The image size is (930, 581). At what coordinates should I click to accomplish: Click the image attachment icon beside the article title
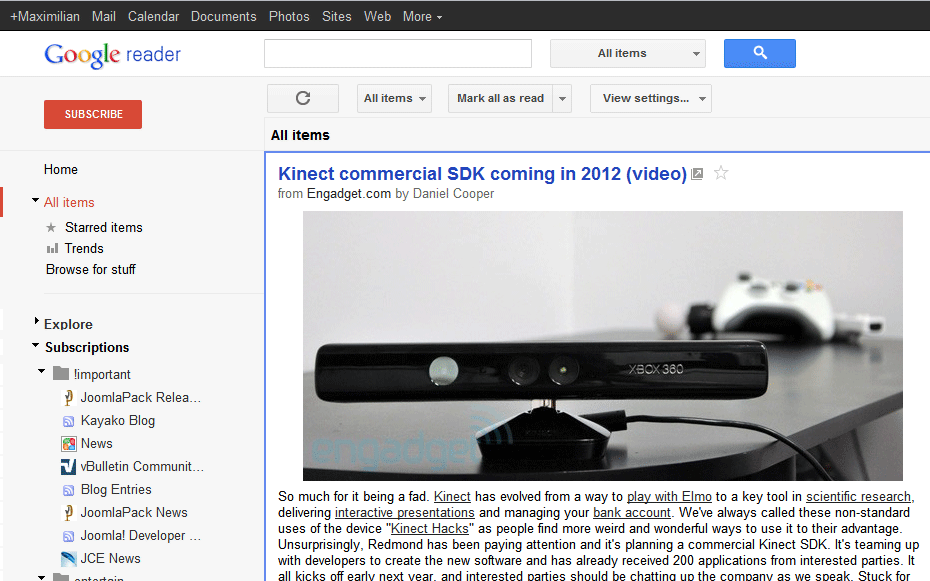click(x=697, y=173)
